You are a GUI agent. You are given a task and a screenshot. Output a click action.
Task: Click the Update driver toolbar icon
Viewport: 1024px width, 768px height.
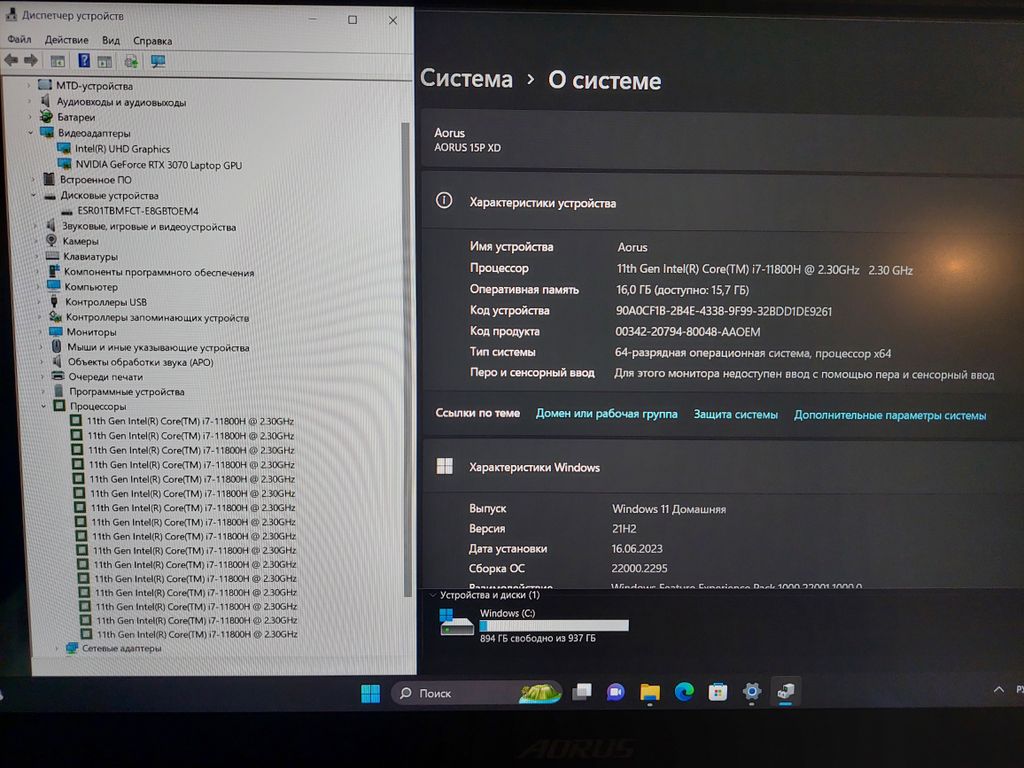point(131,61)
